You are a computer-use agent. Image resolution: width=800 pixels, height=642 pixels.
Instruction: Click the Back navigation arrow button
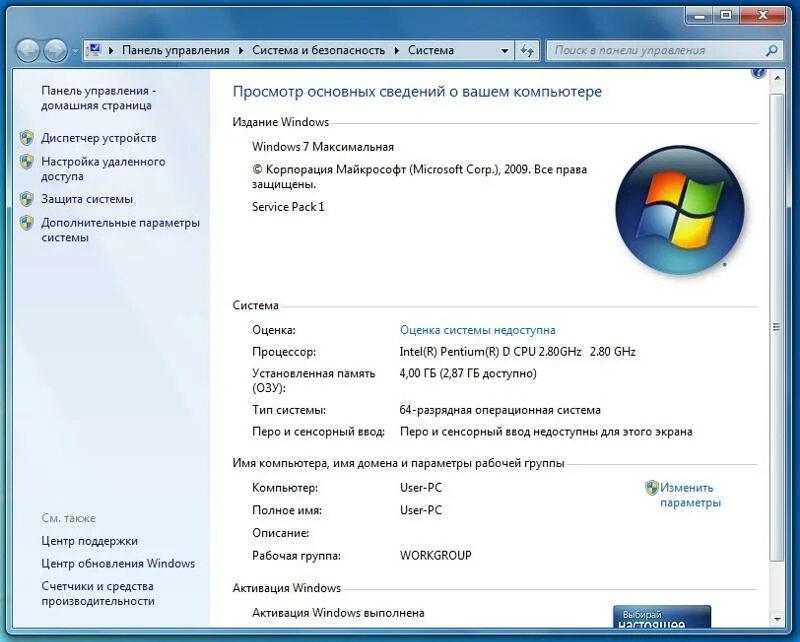28,51
